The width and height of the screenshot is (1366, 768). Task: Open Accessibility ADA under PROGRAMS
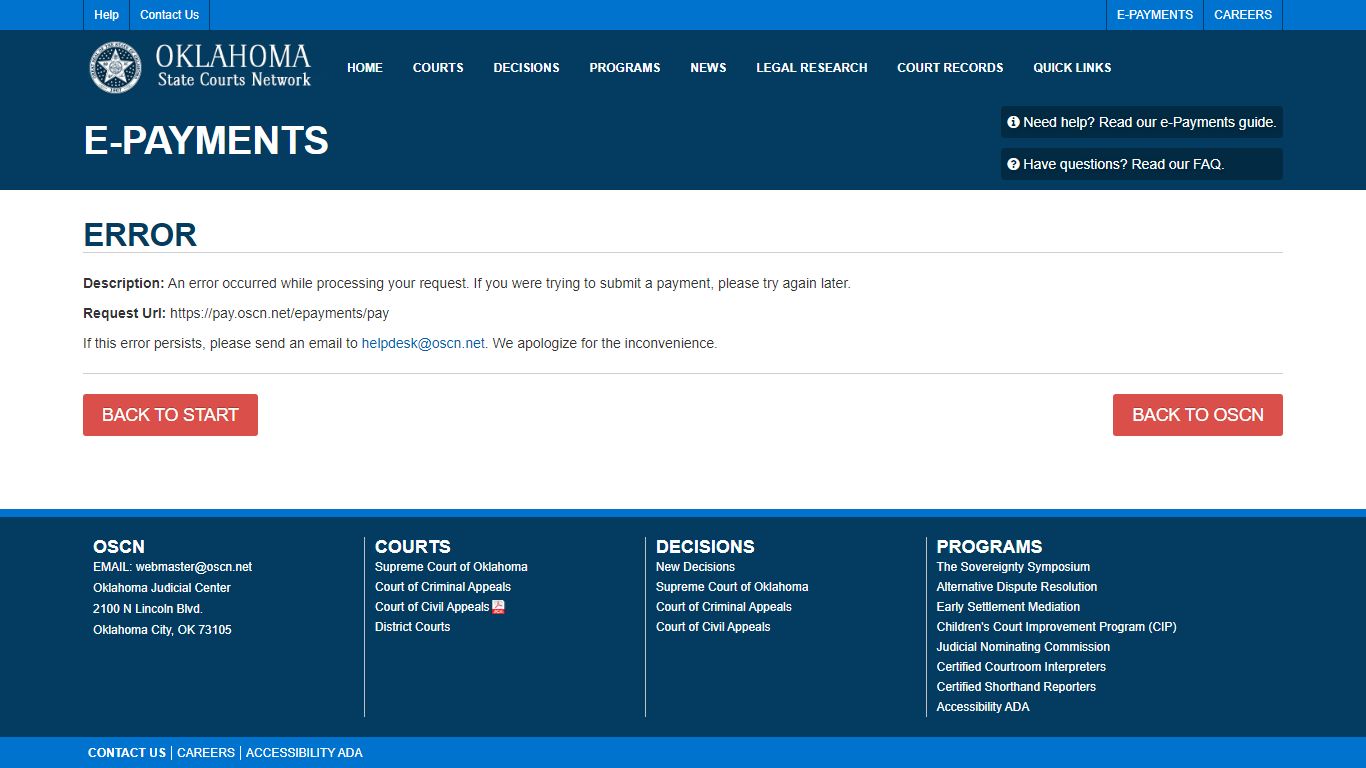pos(983,707)
